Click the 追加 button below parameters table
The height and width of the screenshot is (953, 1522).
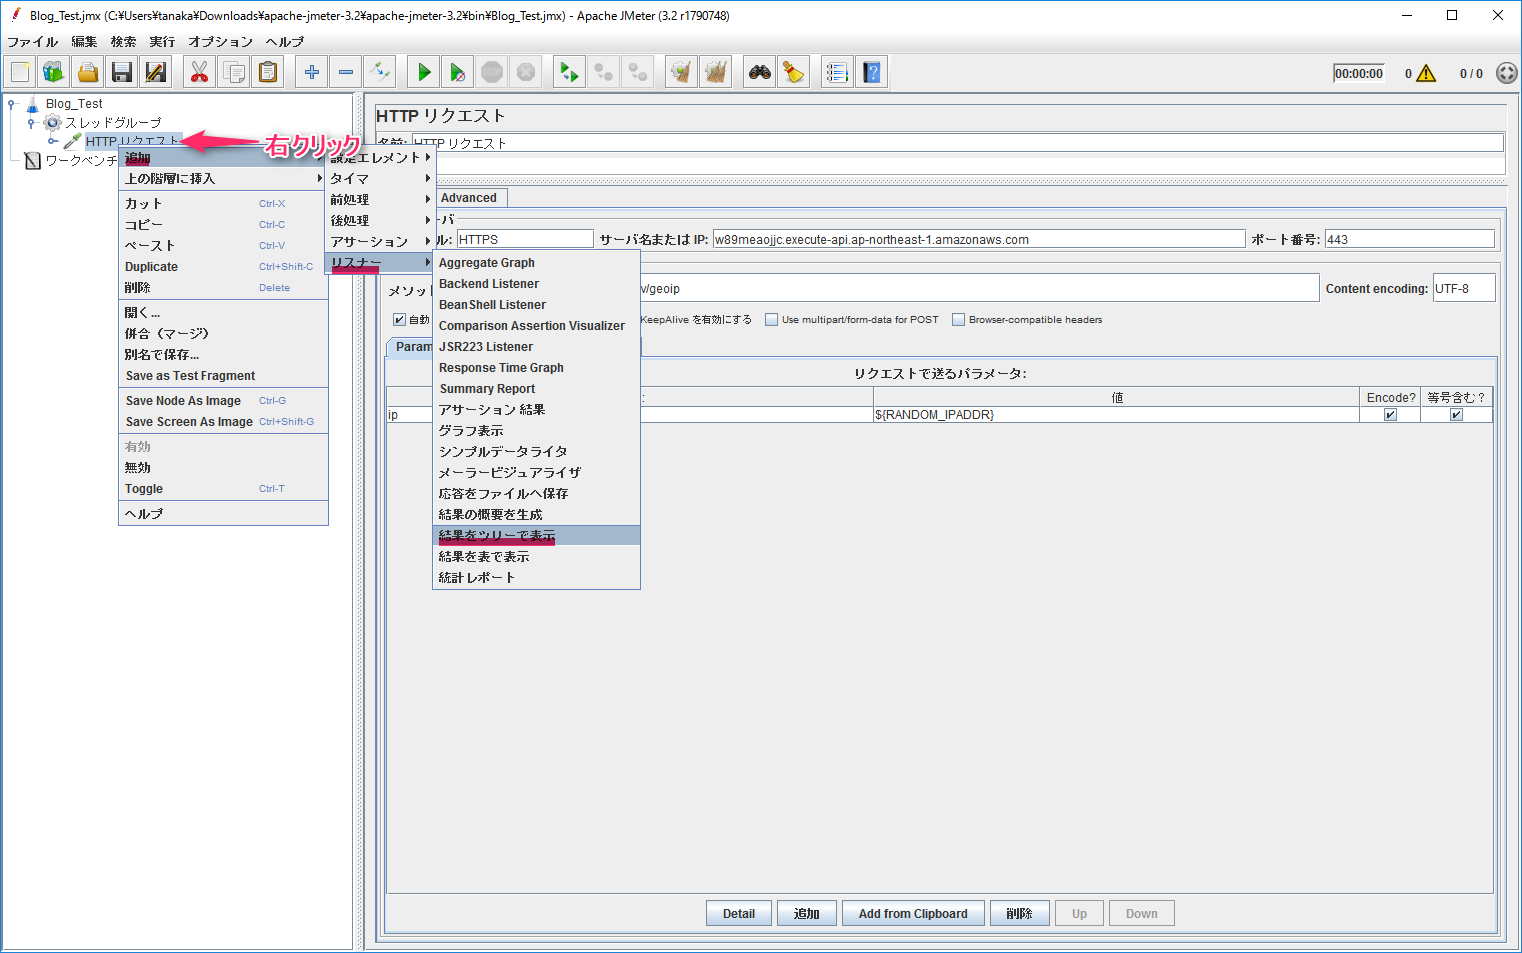point(807,914)
